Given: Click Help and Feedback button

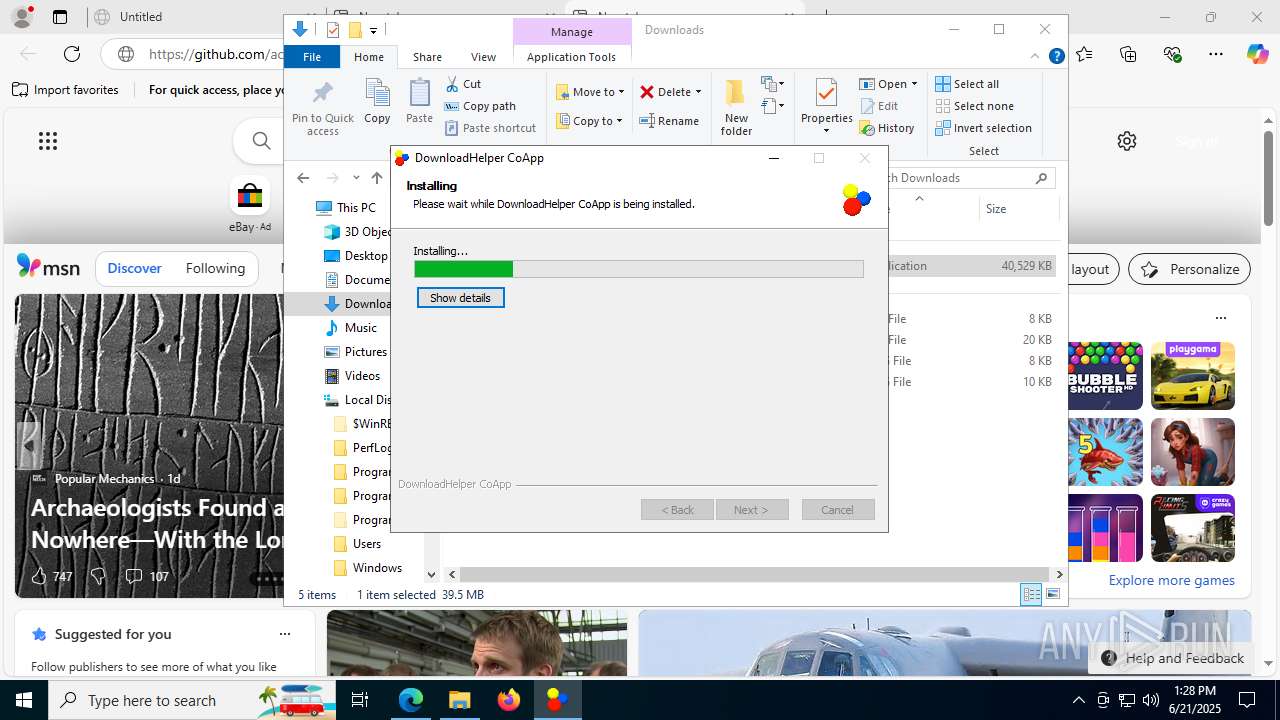Looking at the screenshot, I should point(1172,658).
